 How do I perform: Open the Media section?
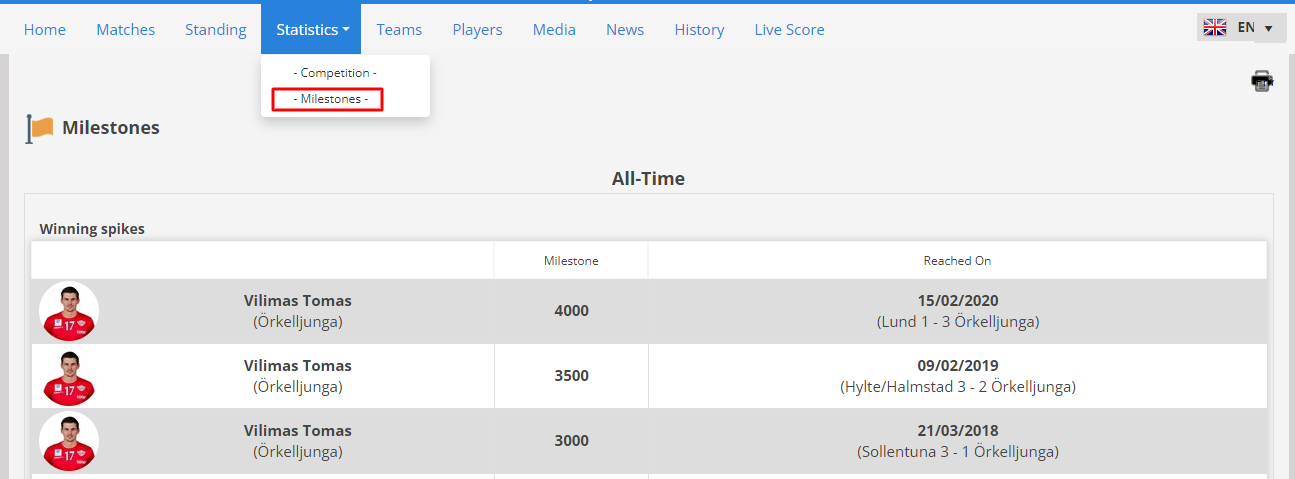[x=554, y=29]
